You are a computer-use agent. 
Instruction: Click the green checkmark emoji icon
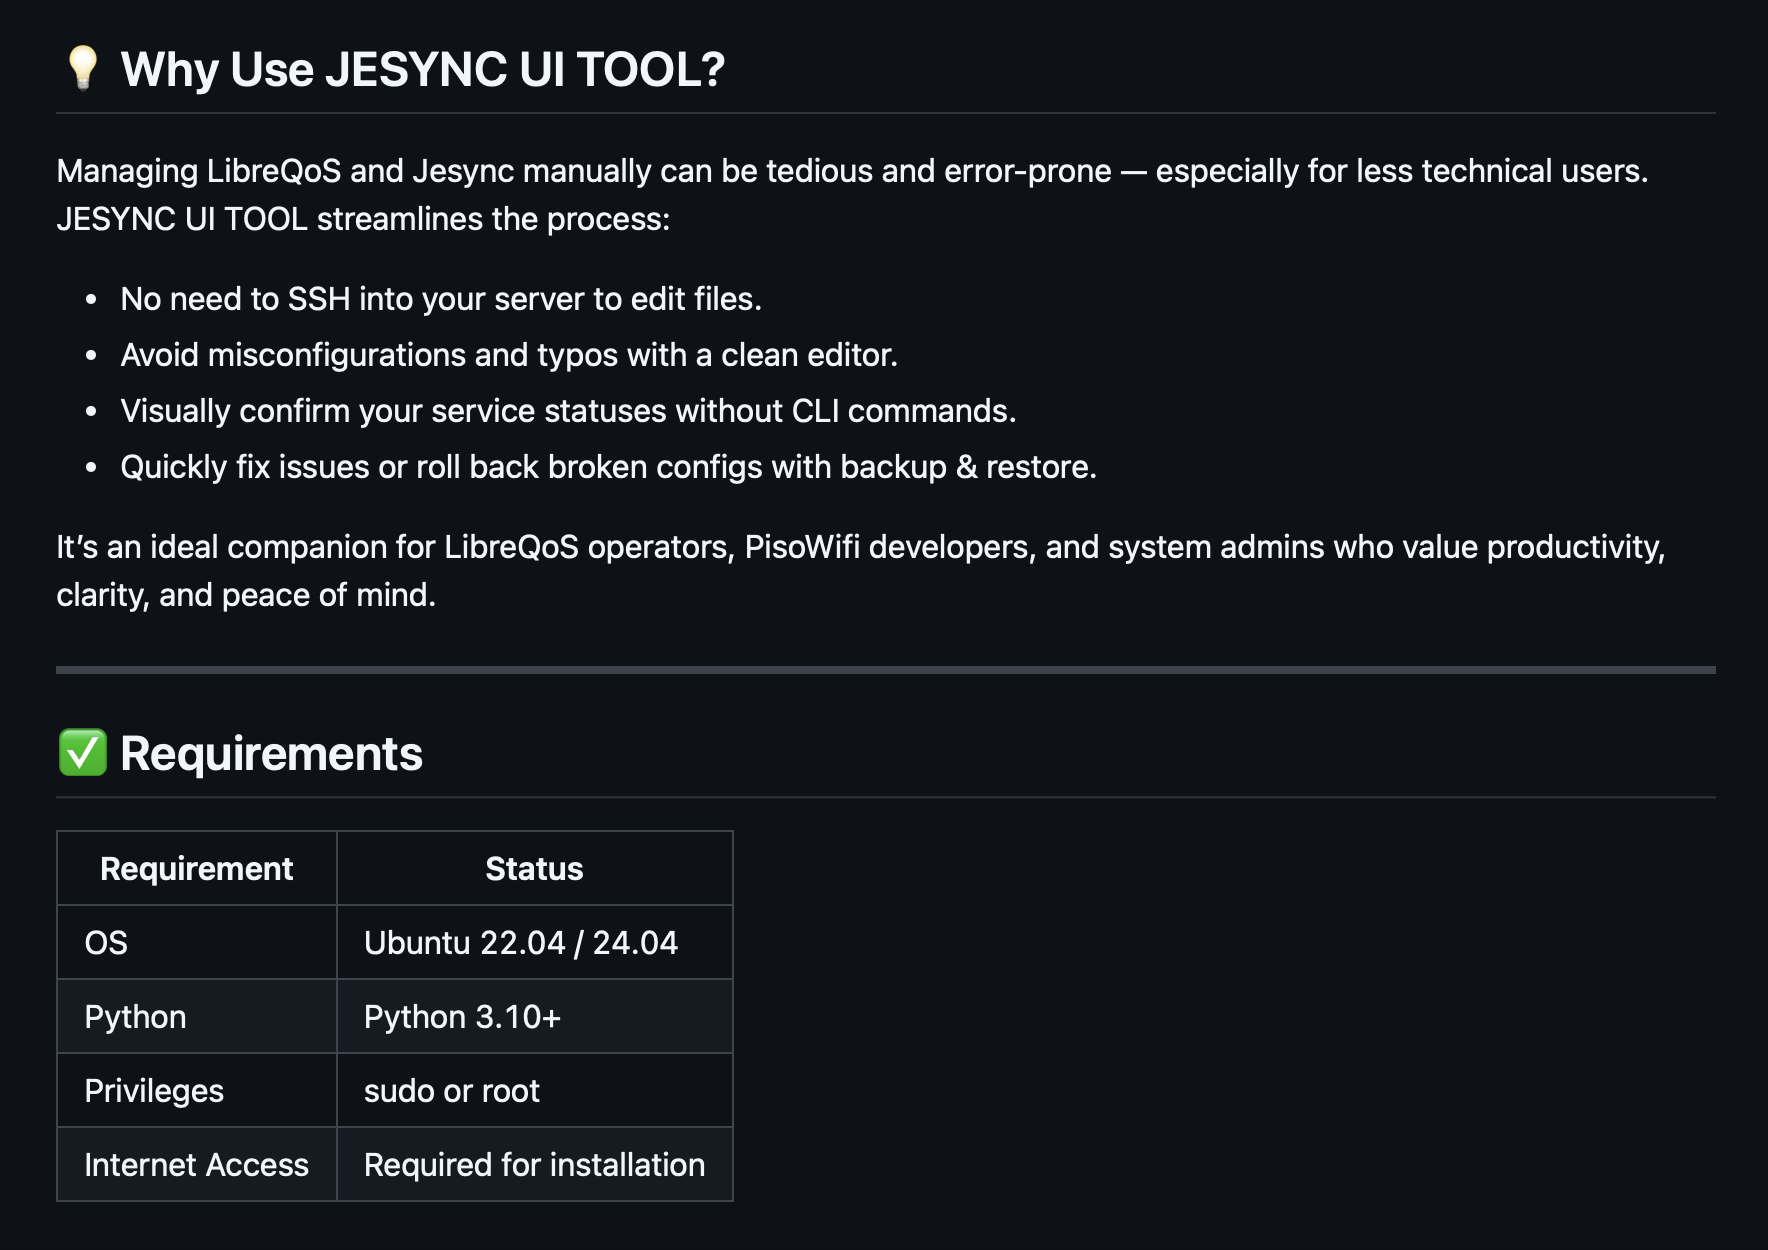coord(82,753)
